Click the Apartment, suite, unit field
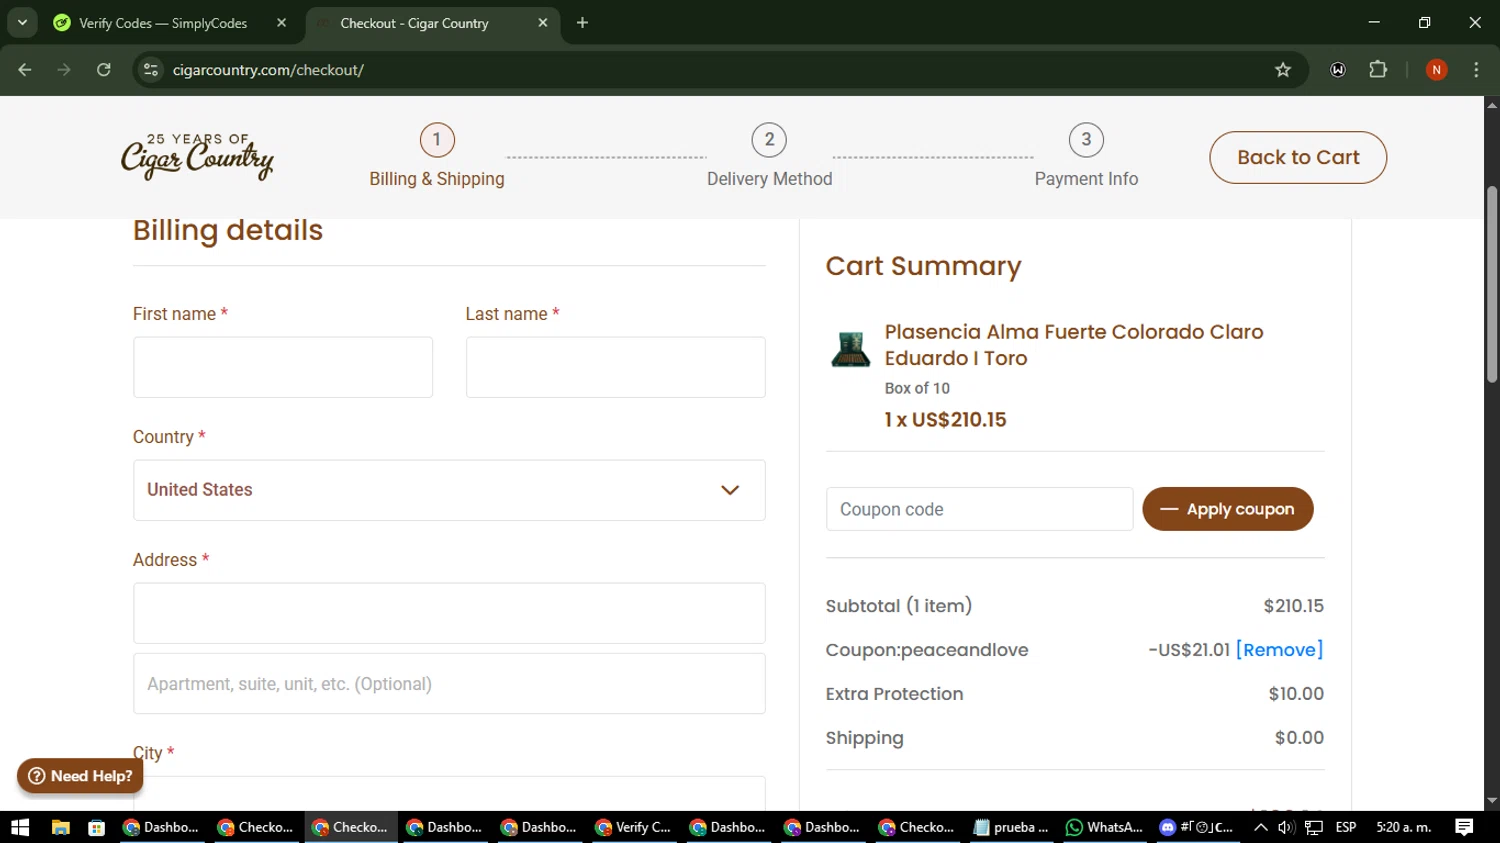The width and height of the screenshot is (1500, 843). coord(449,684)
